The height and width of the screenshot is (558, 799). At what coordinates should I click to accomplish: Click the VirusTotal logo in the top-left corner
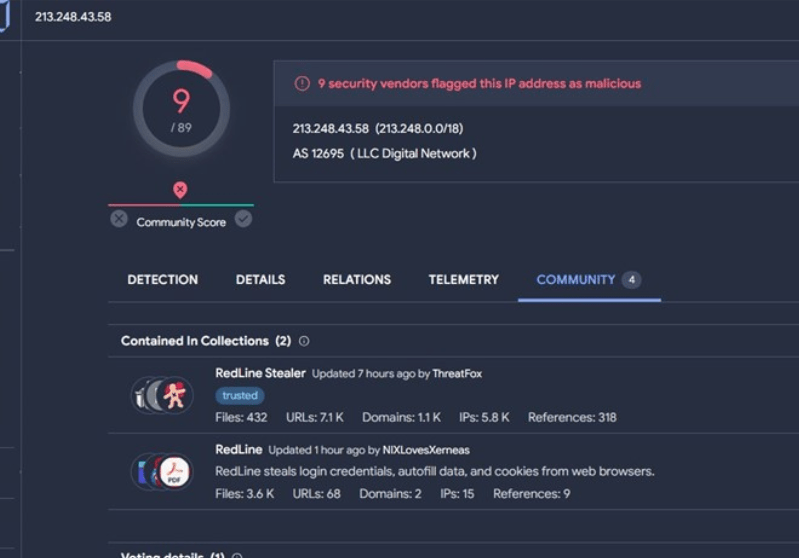[x=4, y=16]
